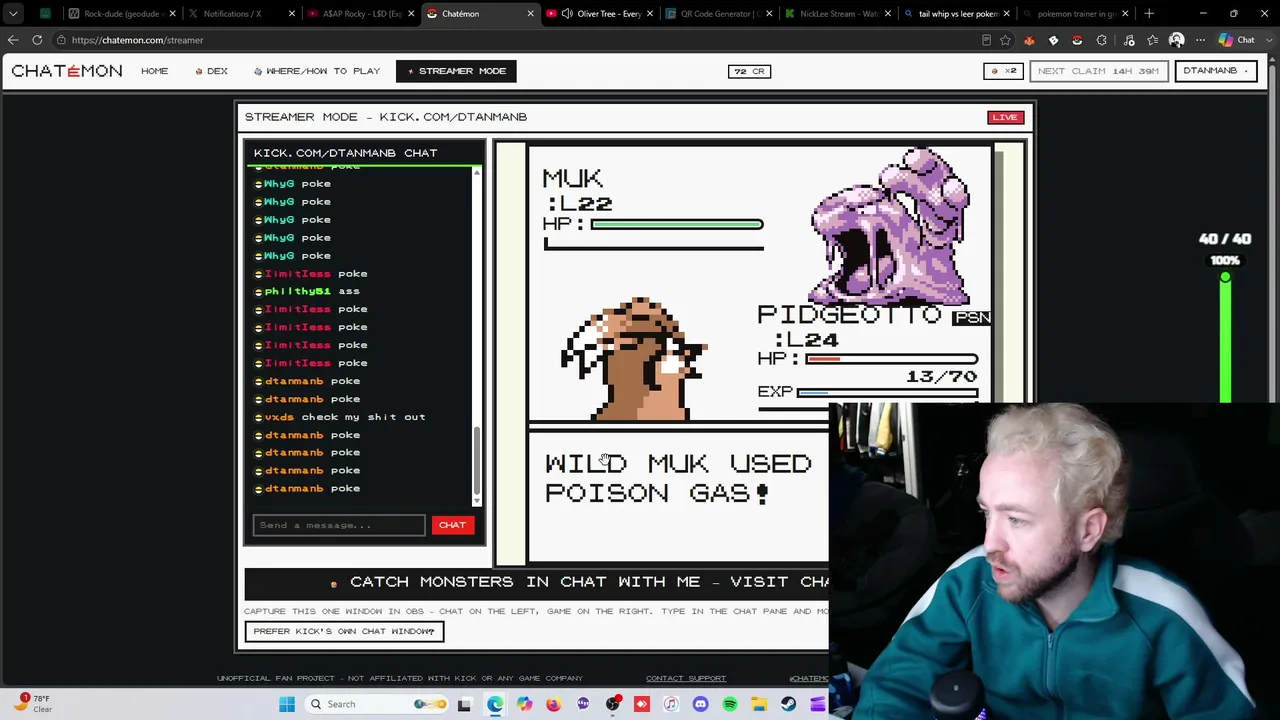Click the red LIVE indicator badge
Image resolution: width=1280 pixels, height=720 pixels.
[1005, 117]
